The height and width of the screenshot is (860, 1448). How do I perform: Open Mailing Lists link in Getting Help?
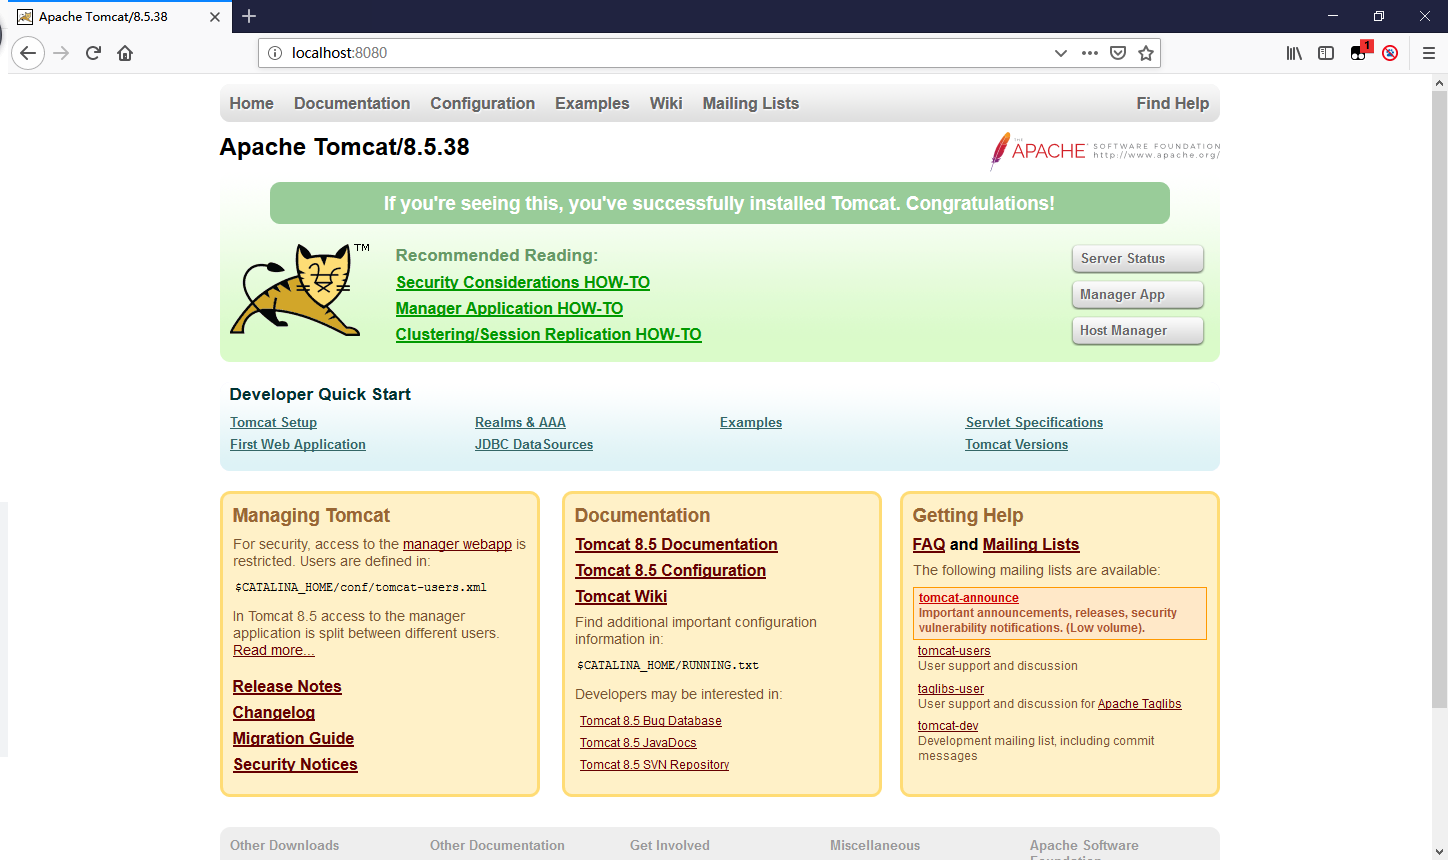[1031, 544]
